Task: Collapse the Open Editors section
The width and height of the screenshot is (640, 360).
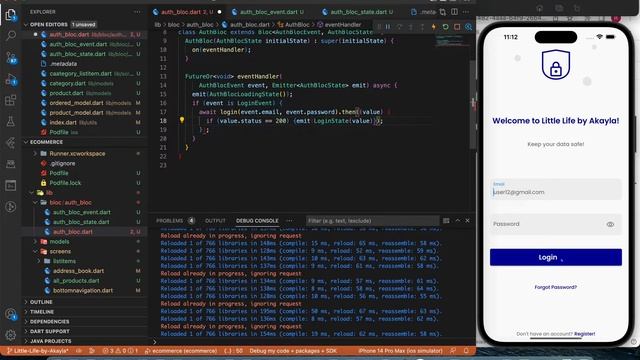Action: (x=26, y=24)
